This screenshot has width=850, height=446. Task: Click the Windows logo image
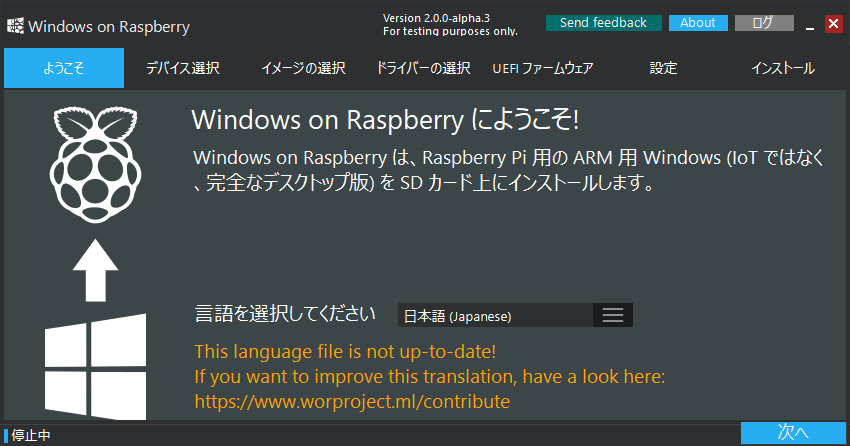pyautogui.click(x=95, y=367)
